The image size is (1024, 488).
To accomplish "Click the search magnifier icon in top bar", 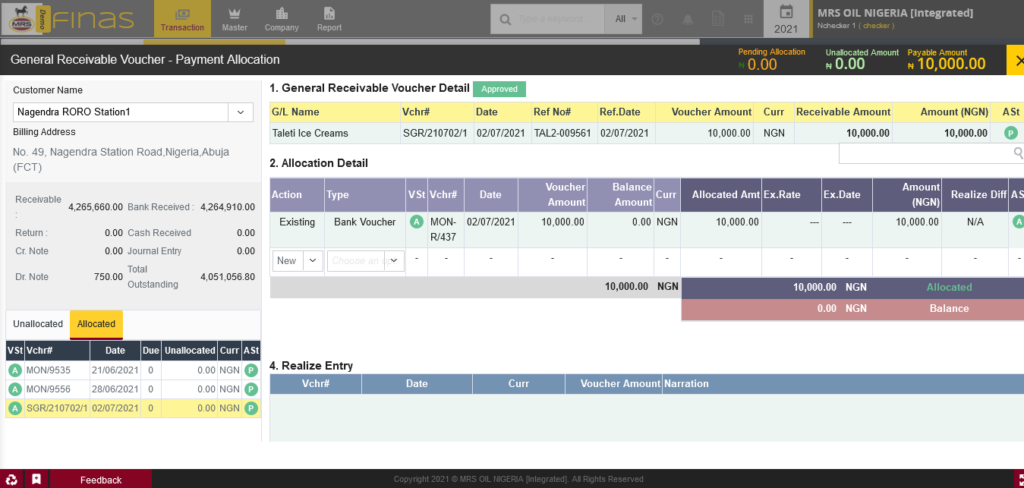I will pos(504,20).
